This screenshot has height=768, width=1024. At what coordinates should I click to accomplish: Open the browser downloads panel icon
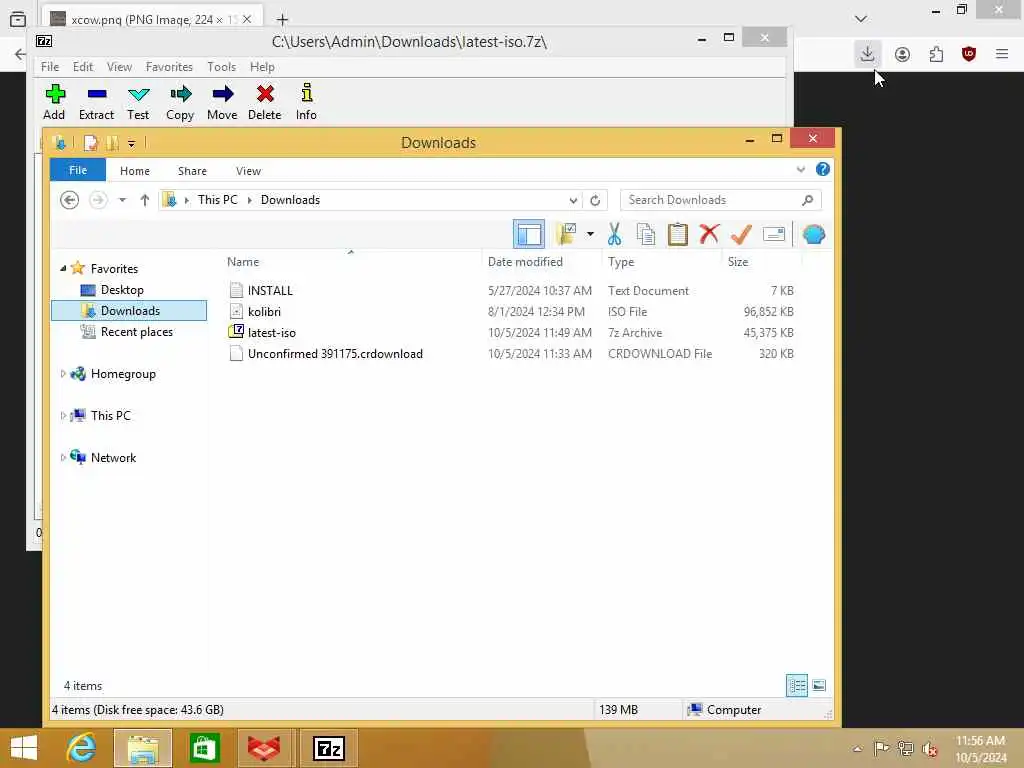coord(867,54)
